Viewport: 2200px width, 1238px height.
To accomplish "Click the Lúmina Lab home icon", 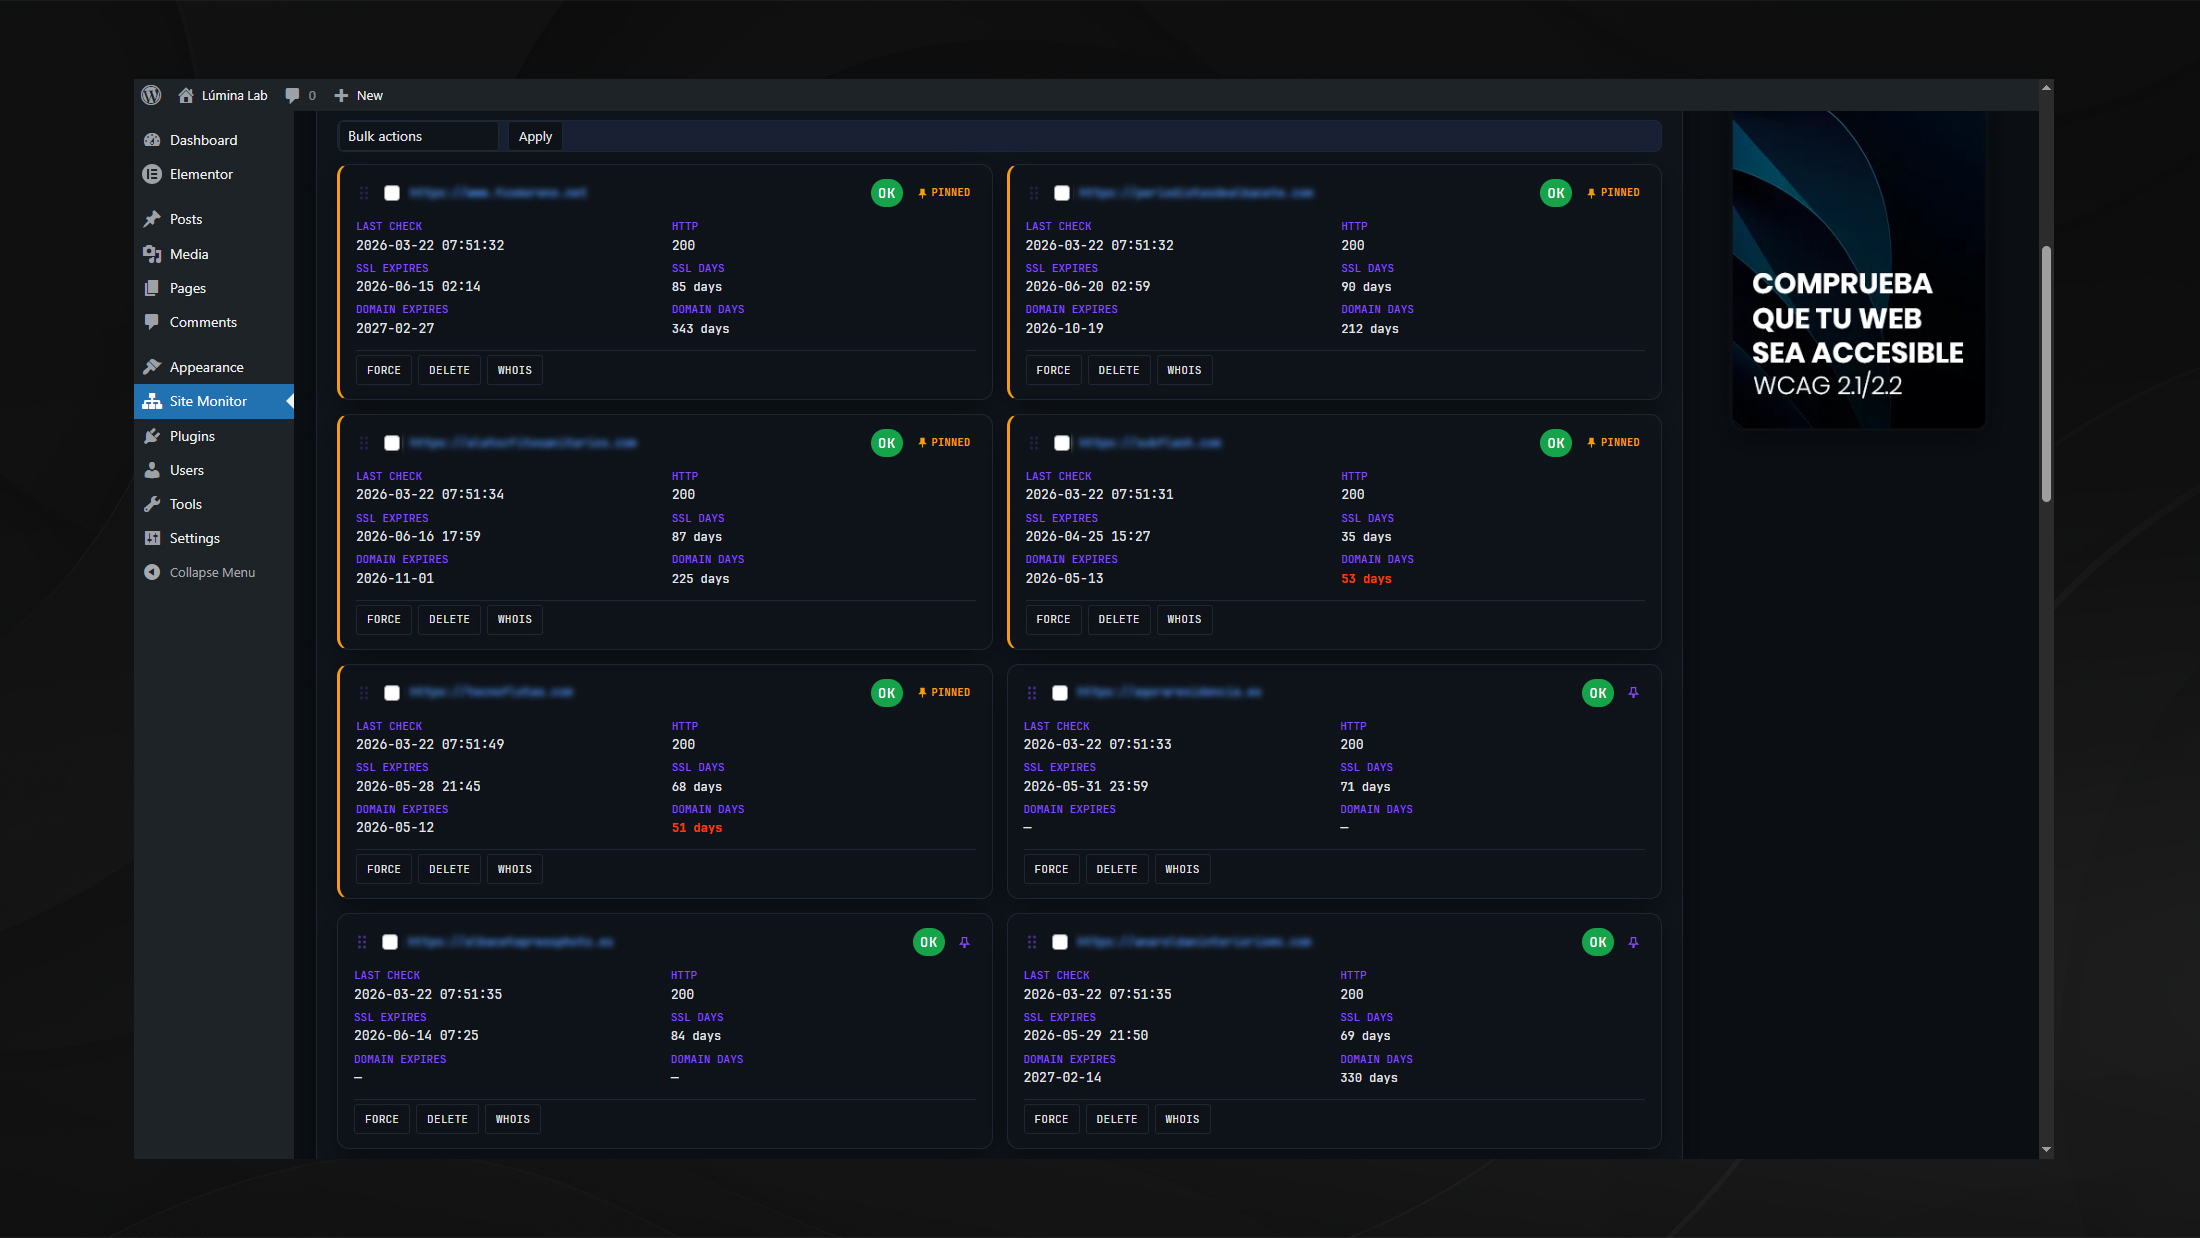I will coord(186,95).
